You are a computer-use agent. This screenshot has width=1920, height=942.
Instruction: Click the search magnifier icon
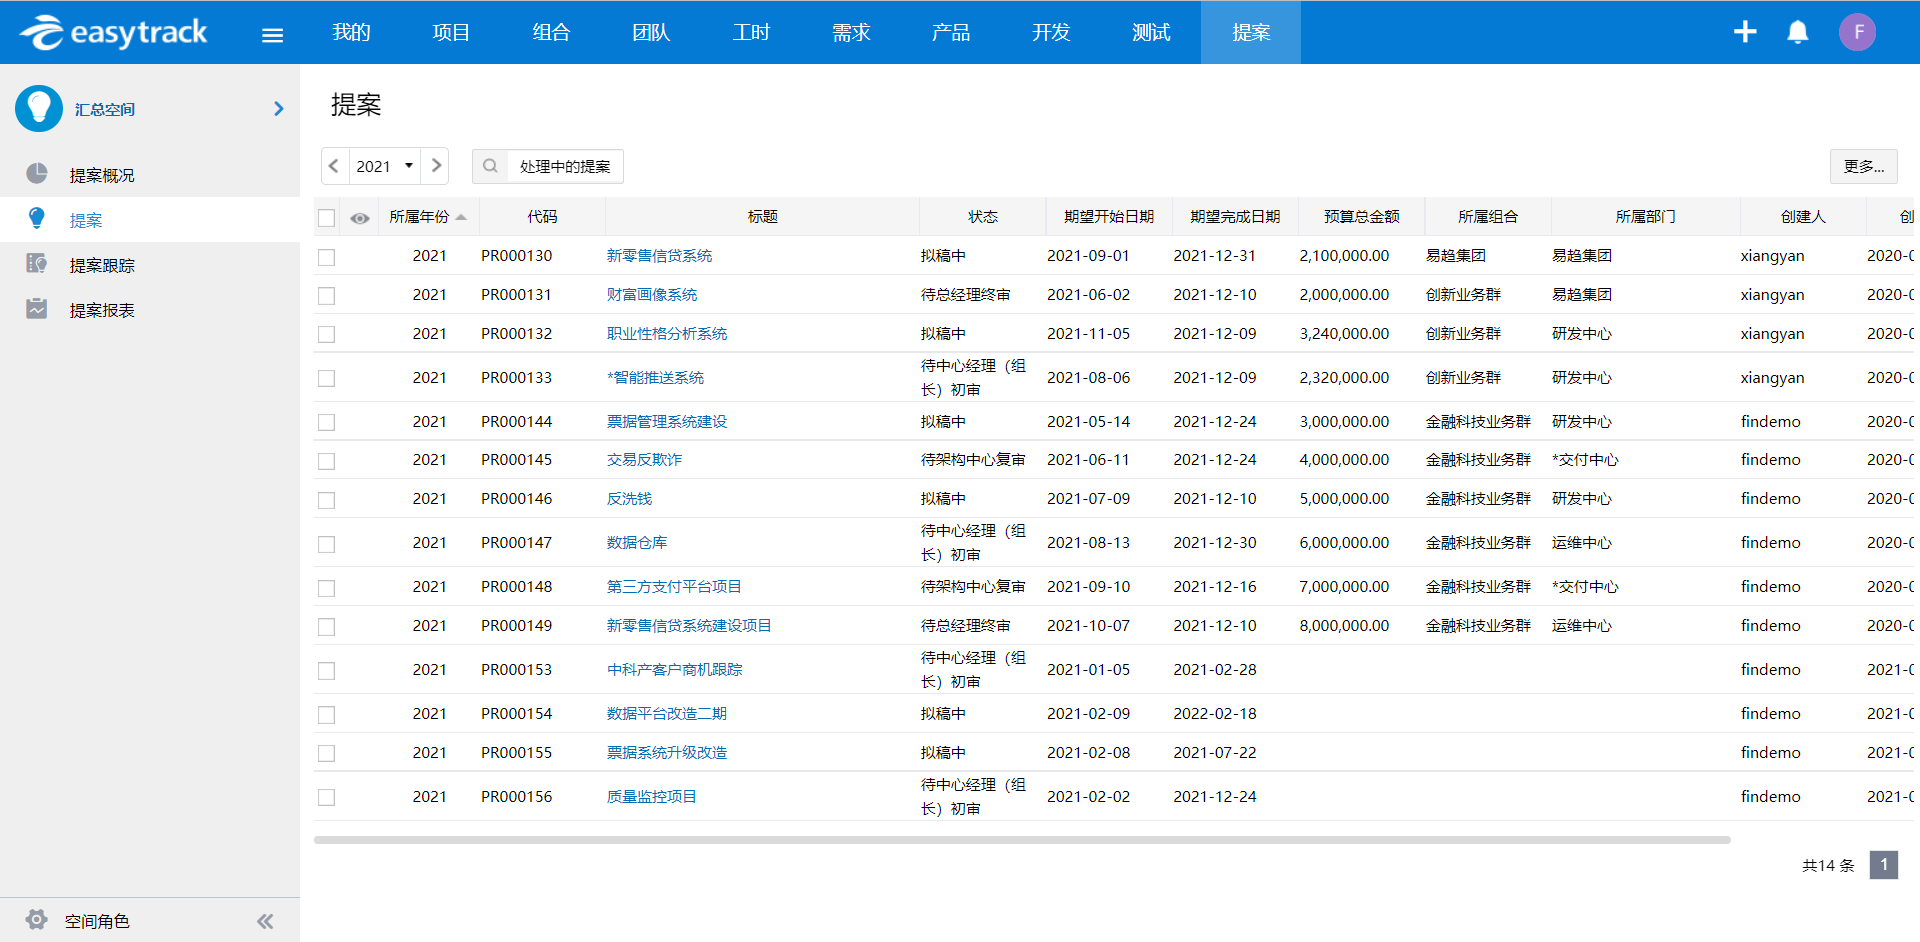point(490,166)
